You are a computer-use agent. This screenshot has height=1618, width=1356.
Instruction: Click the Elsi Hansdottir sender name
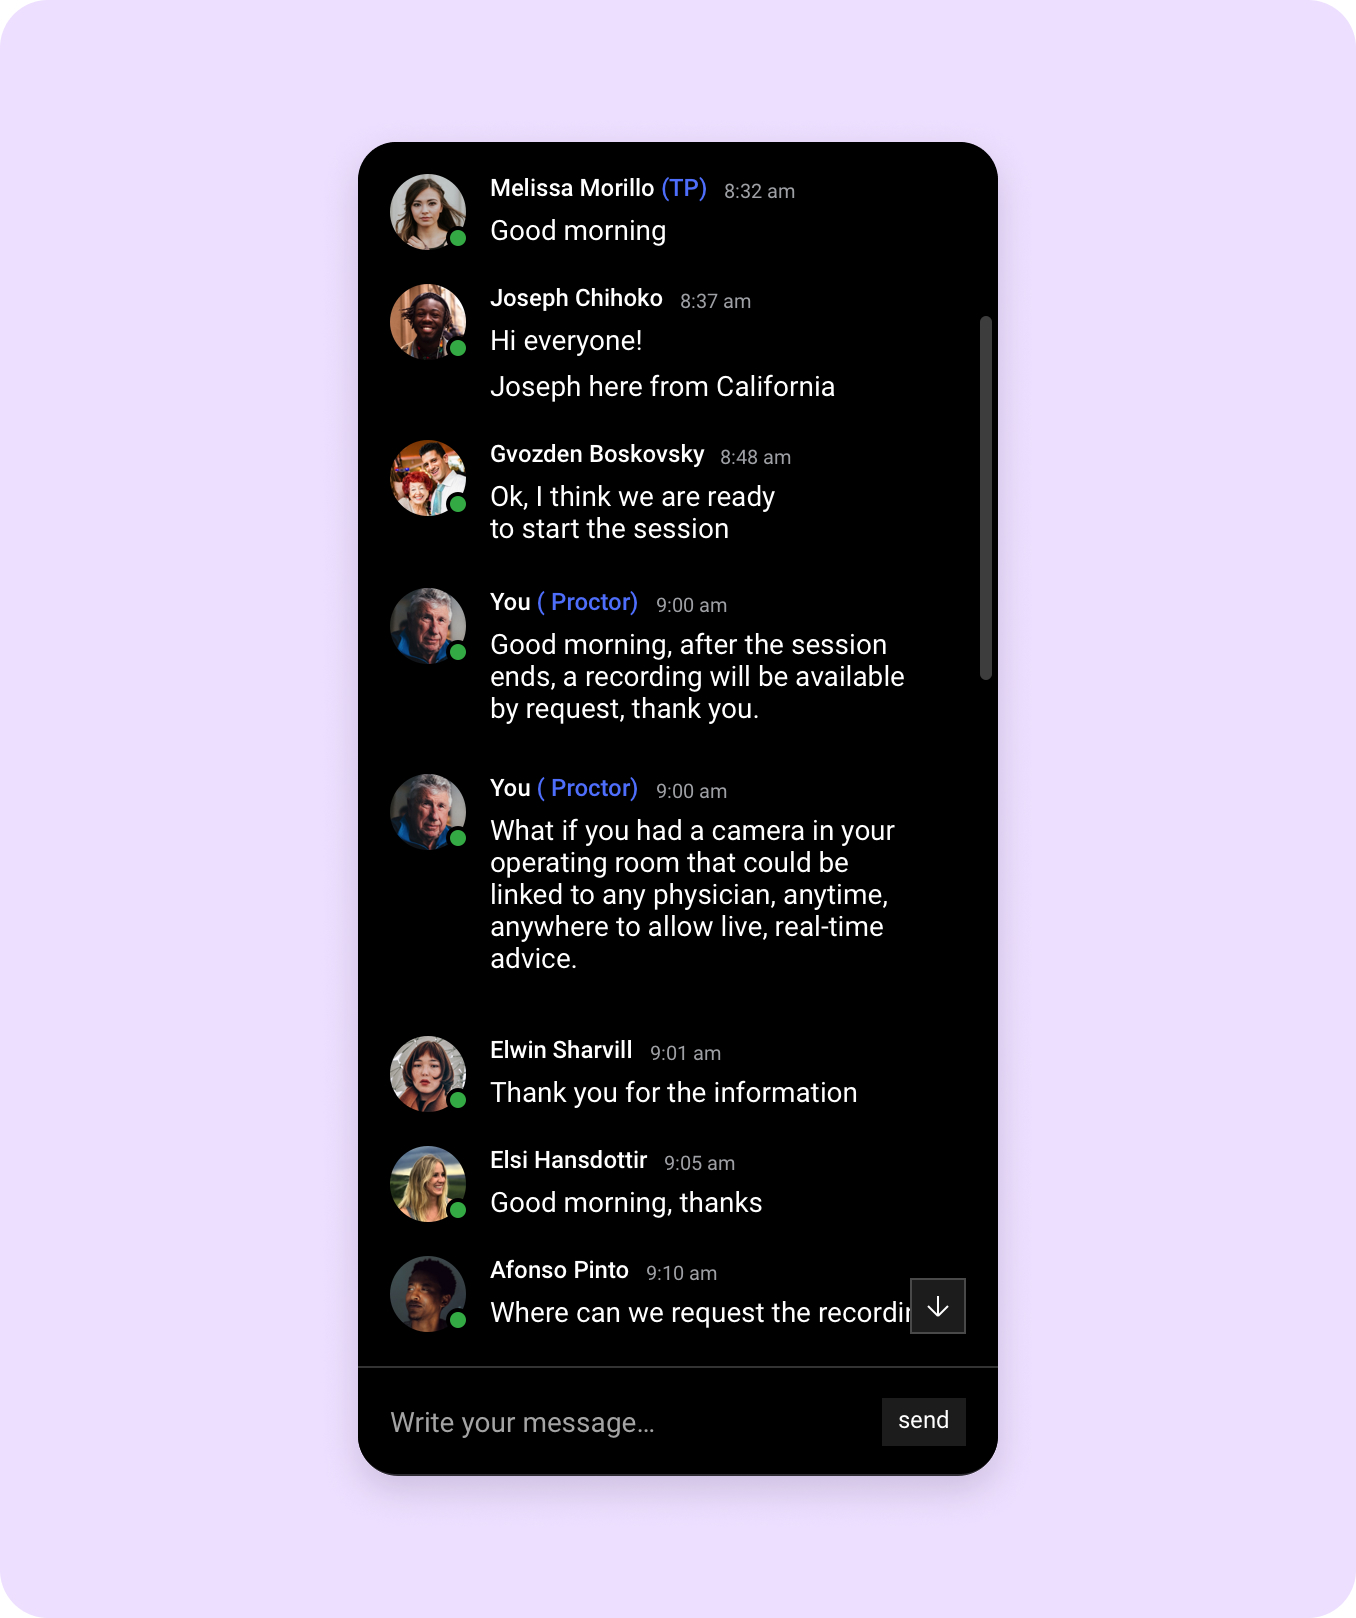569,1160
